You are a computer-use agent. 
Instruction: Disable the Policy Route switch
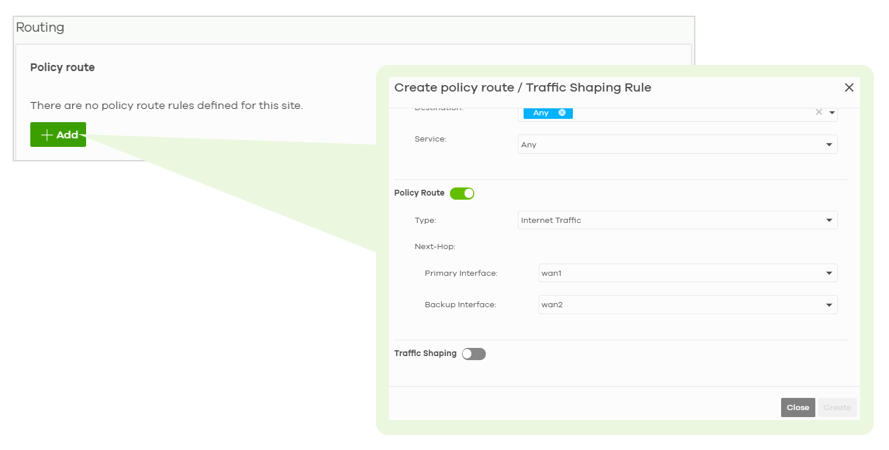pos(462,193)
